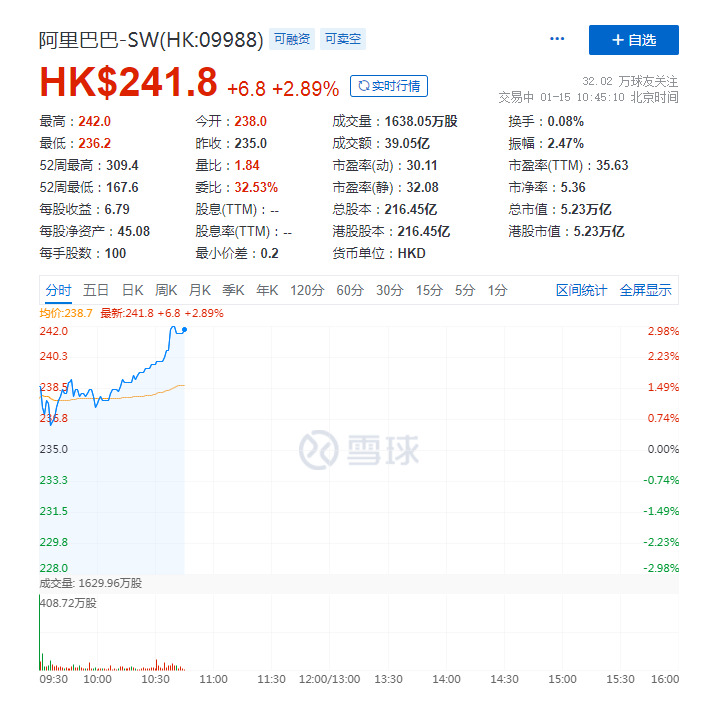
Task: Click 委比 value 32.53%
Action: coord(256,187)
